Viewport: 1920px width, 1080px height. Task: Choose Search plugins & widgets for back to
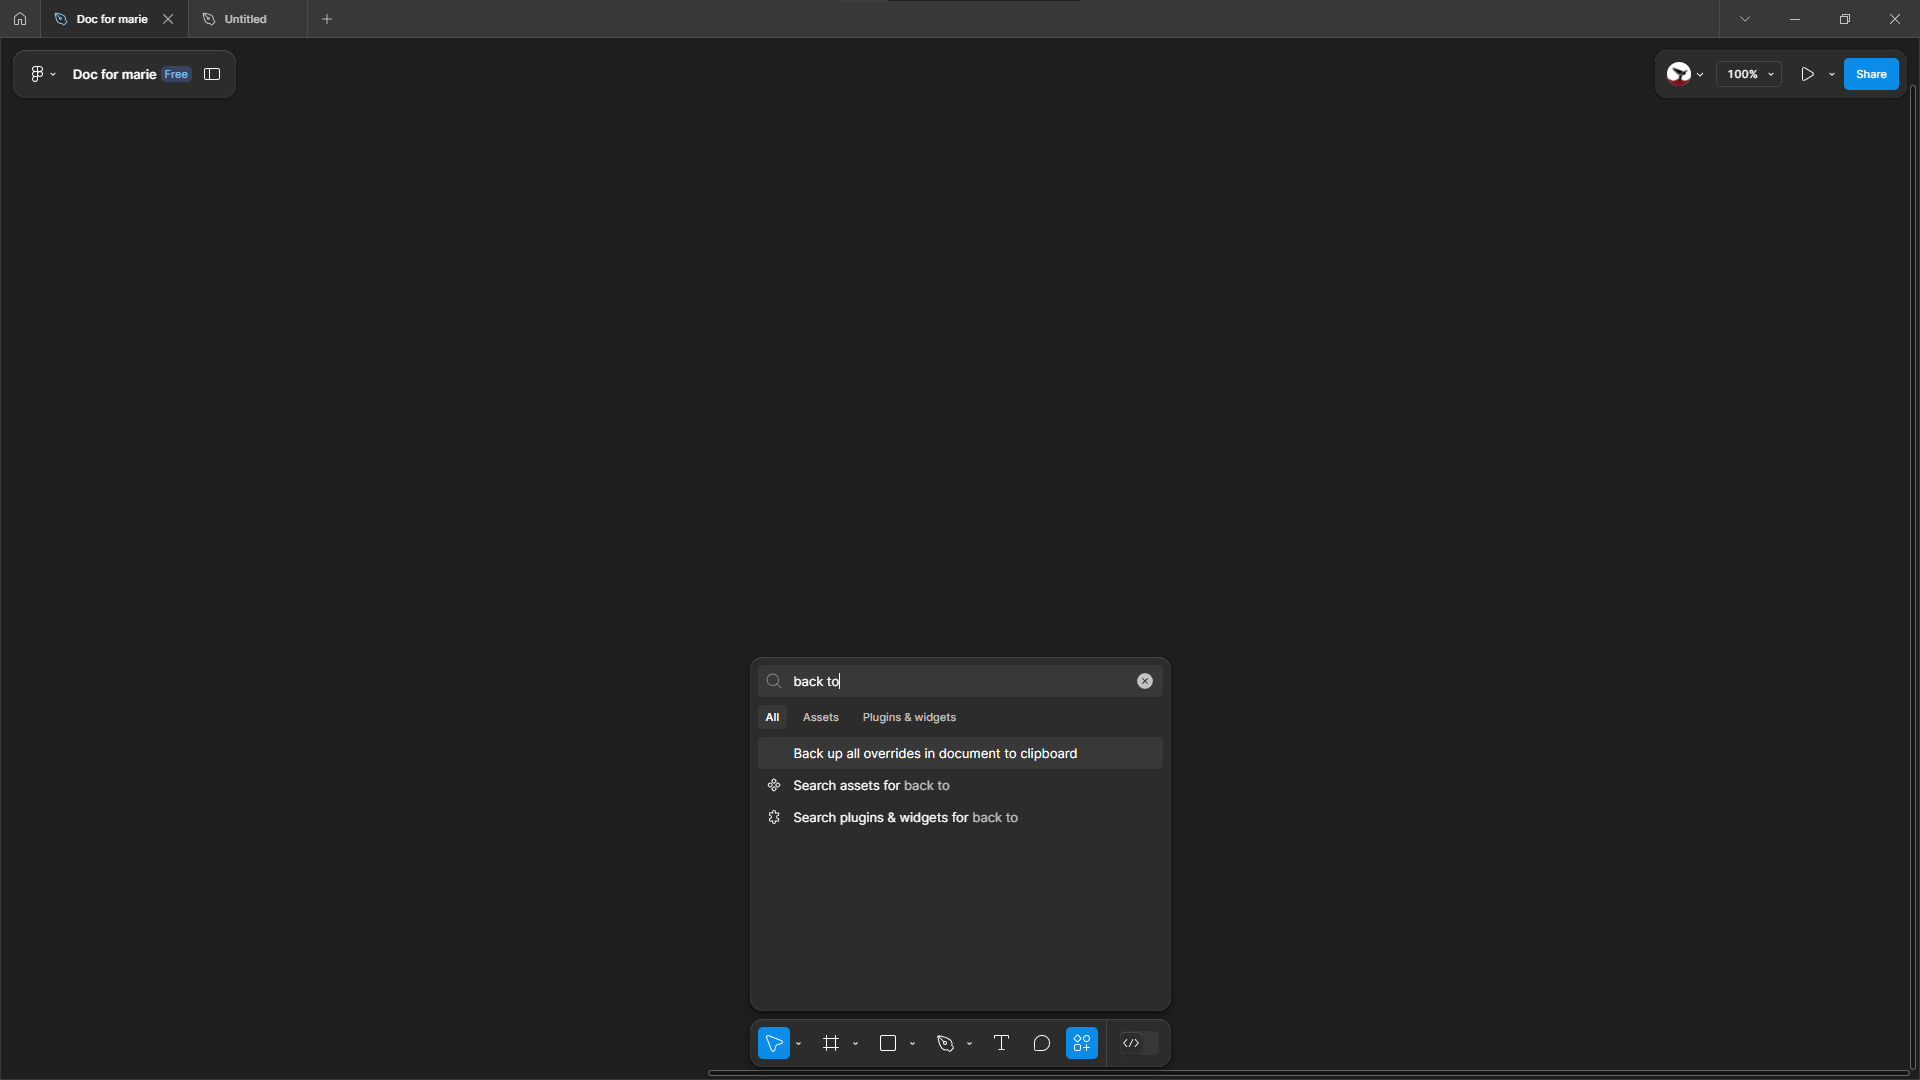(960, 817)
